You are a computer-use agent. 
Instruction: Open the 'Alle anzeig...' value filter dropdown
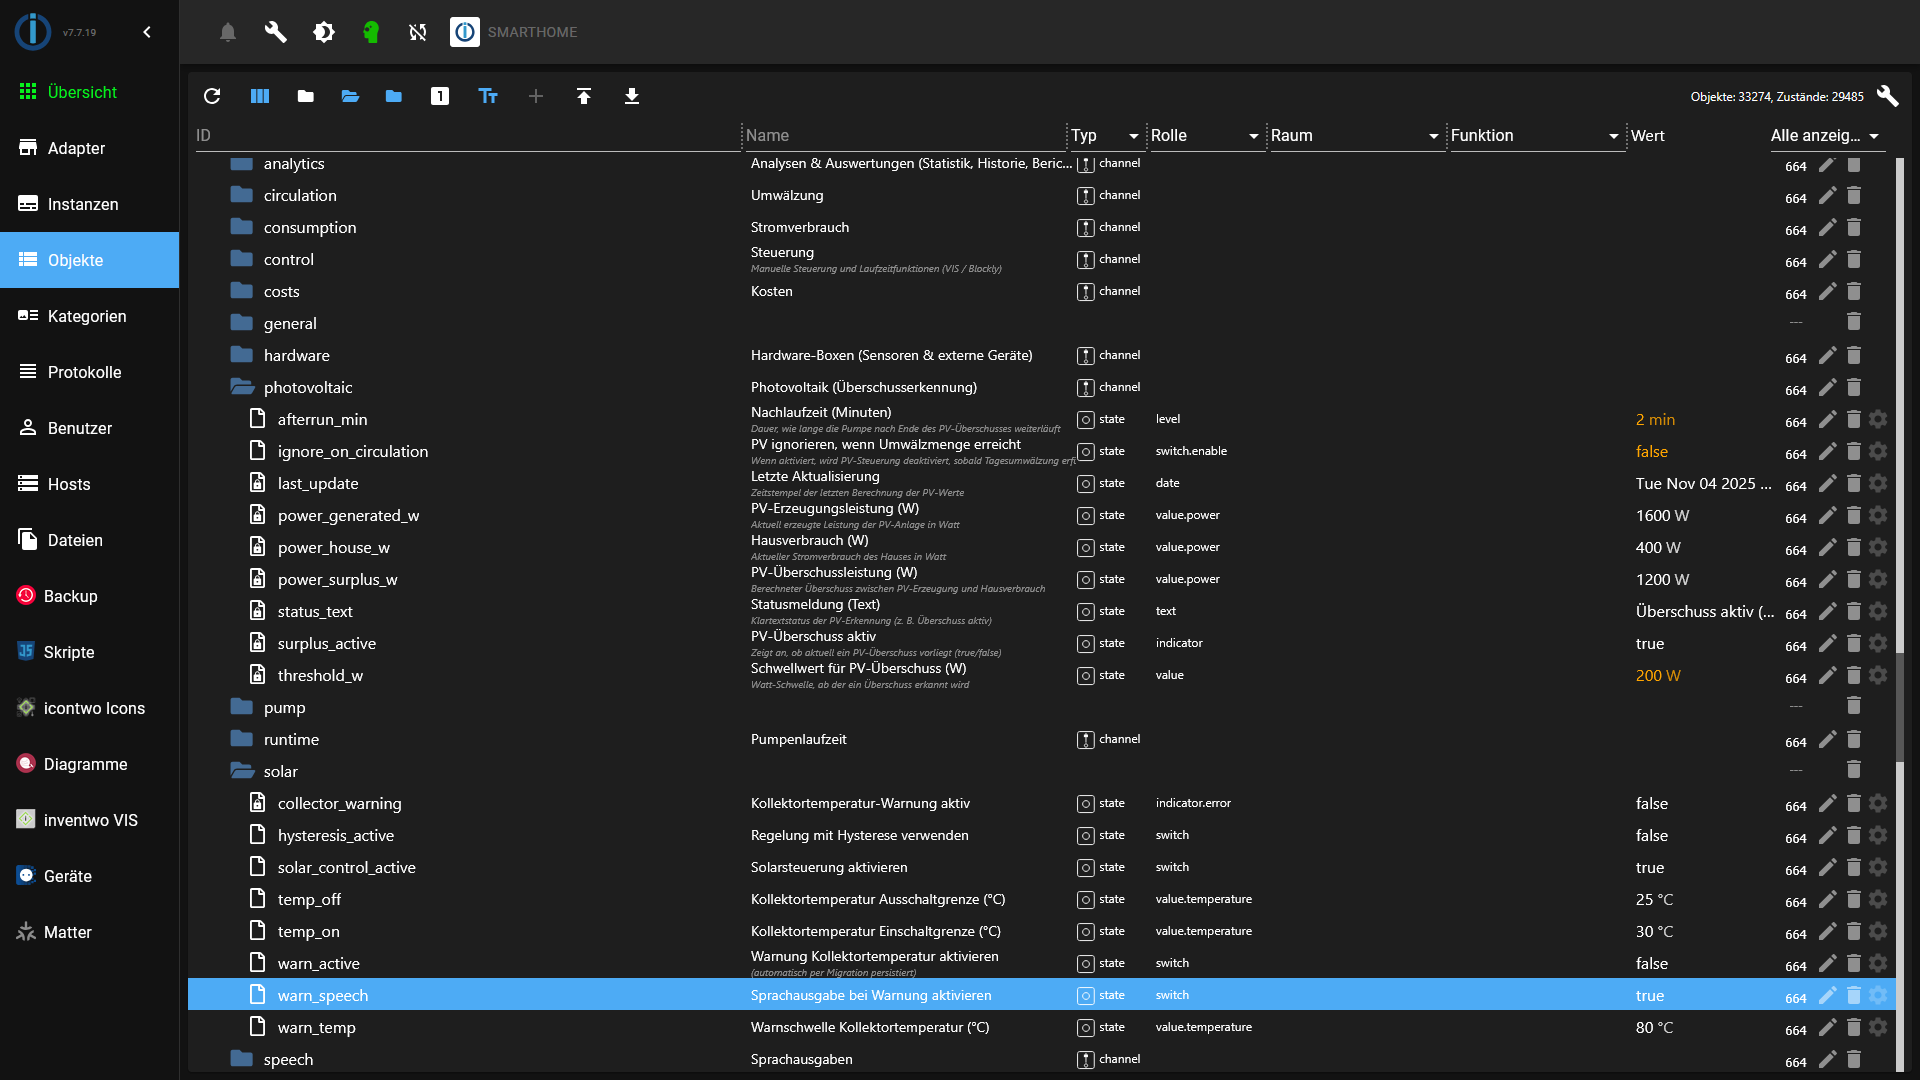click(x=1875, y=136)
